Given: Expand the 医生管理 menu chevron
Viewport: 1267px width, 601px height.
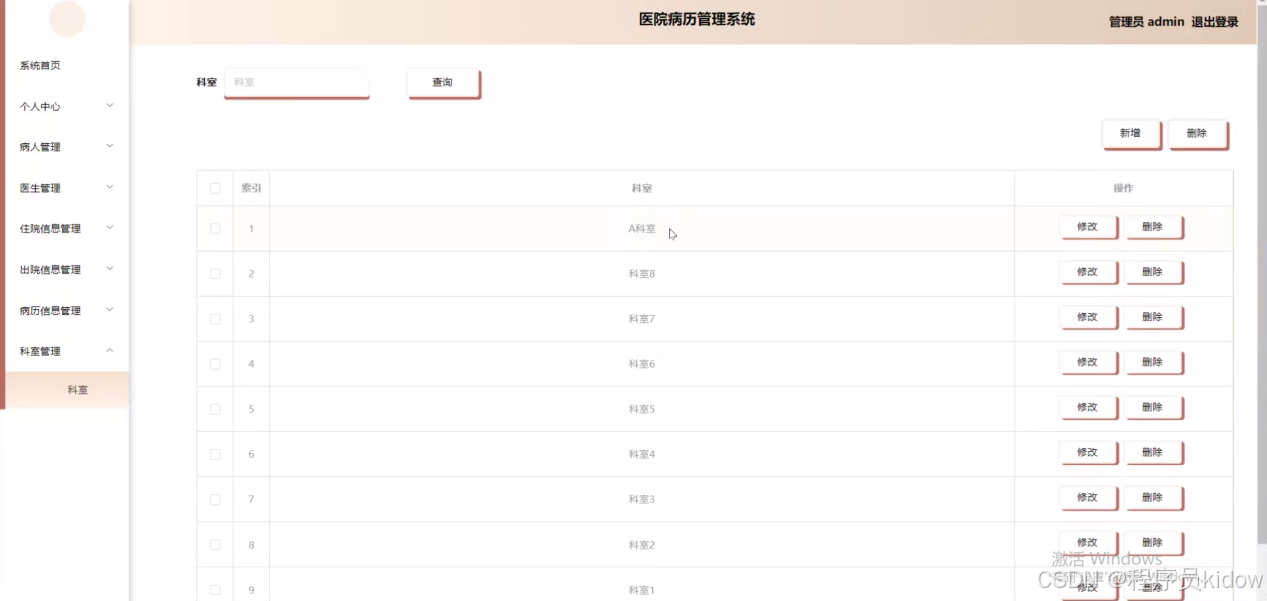Looking at the screenshot, I should [x=110, y=187].
